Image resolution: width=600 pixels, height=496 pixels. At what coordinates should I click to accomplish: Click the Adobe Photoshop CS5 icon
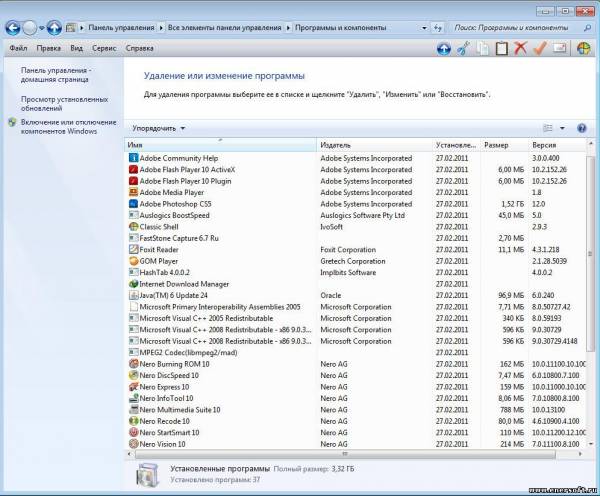(x=133, y=204)
